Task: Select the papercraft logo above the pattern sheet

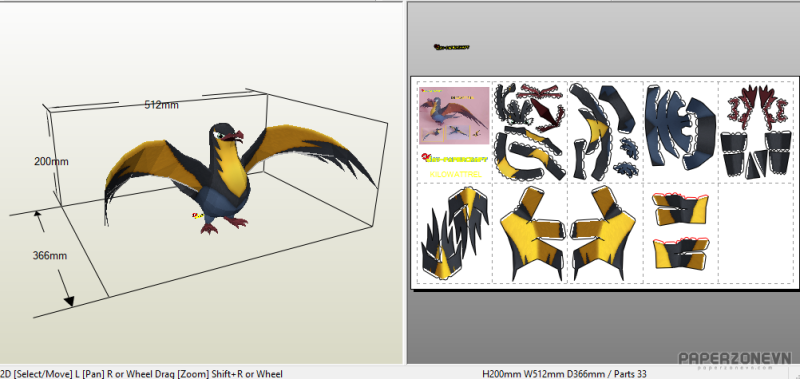Action: pyautogui.click(x=451, y=47)
